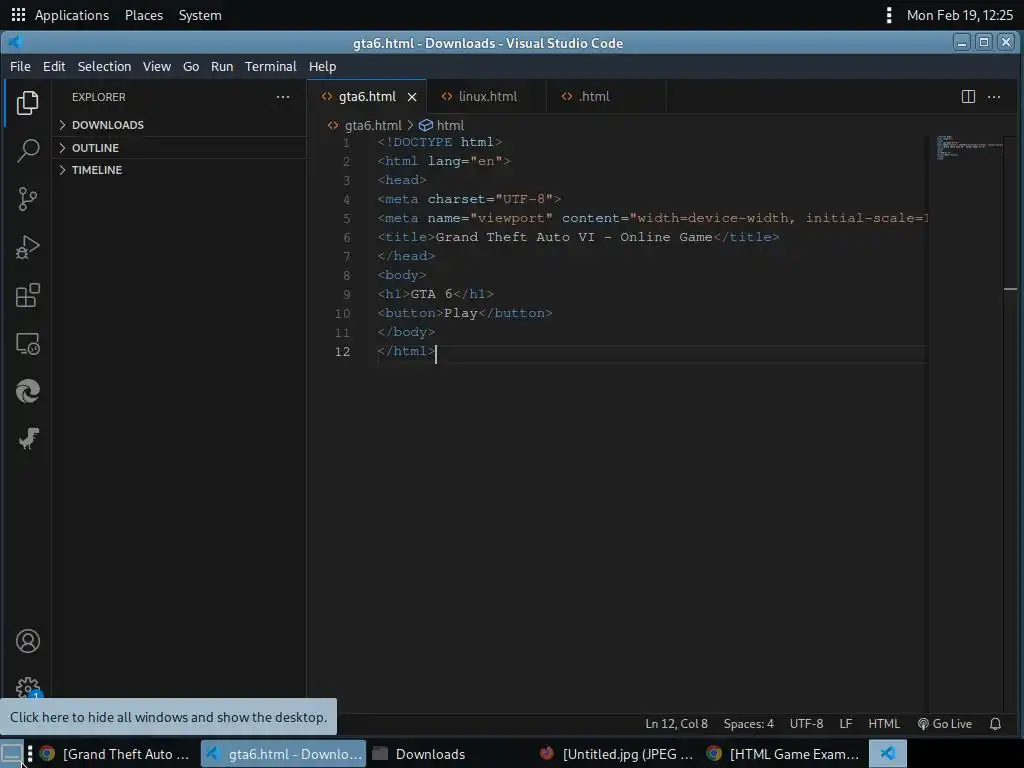
Task: Change end of line sequence LF
Action: 846,724
